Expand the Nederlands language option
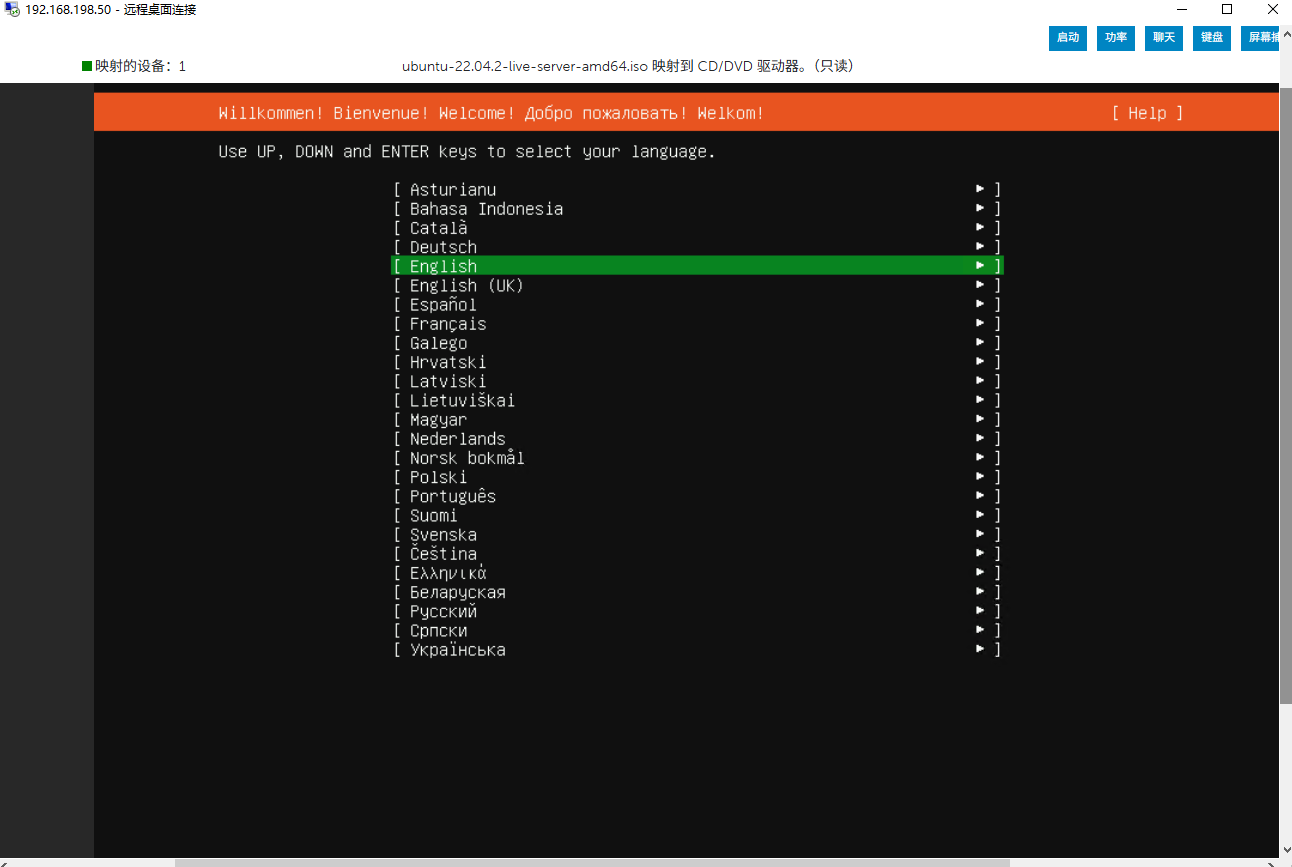 tap(696, 439)
